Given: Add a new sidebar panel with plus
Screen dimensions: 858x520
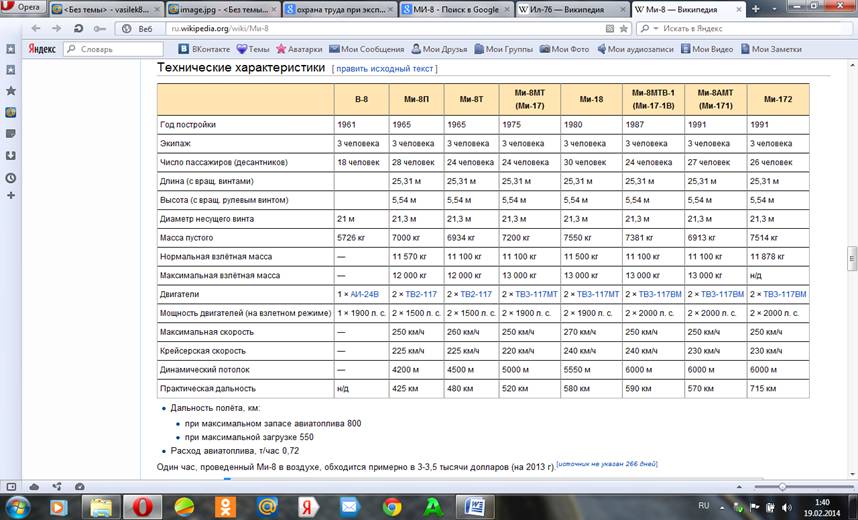Looking at the screenshot, I should pyautogui.click(x=10, y=196).
